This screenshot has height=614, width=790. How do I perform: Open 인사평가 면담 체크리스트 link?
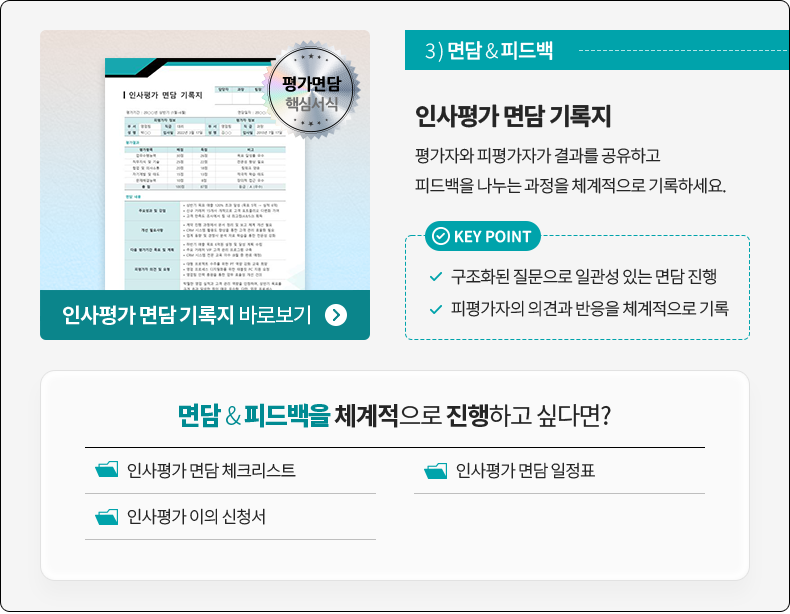click(x=211, y=470)
